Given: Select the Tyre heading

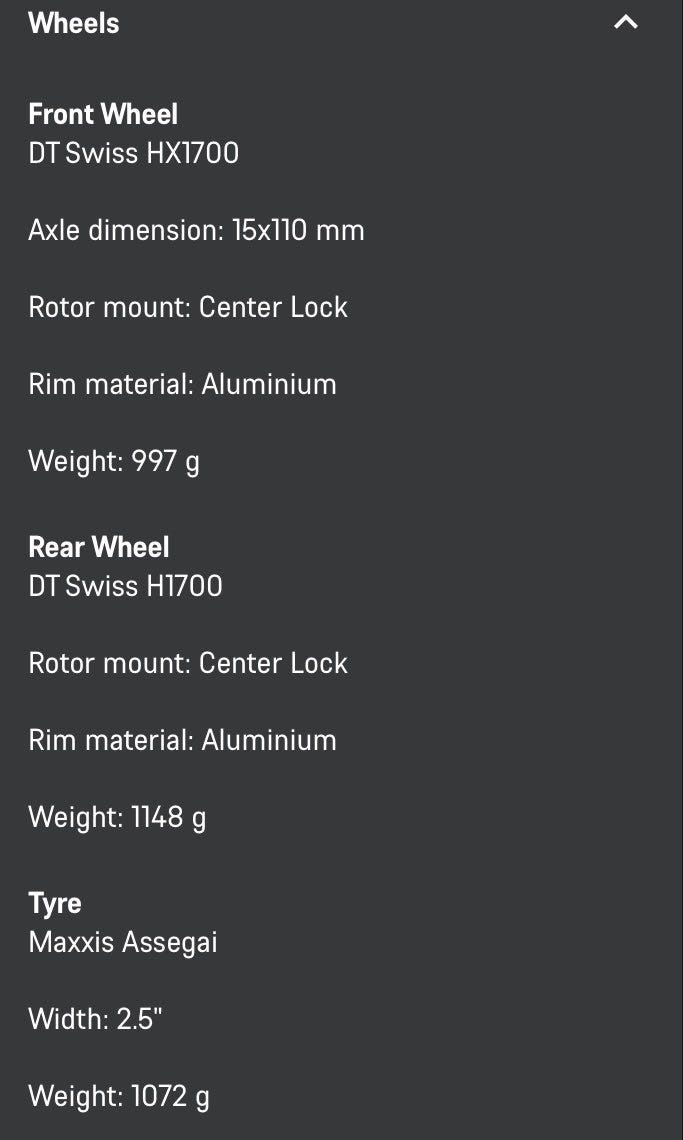Looking at the screenshot, I should click(55, 904).
